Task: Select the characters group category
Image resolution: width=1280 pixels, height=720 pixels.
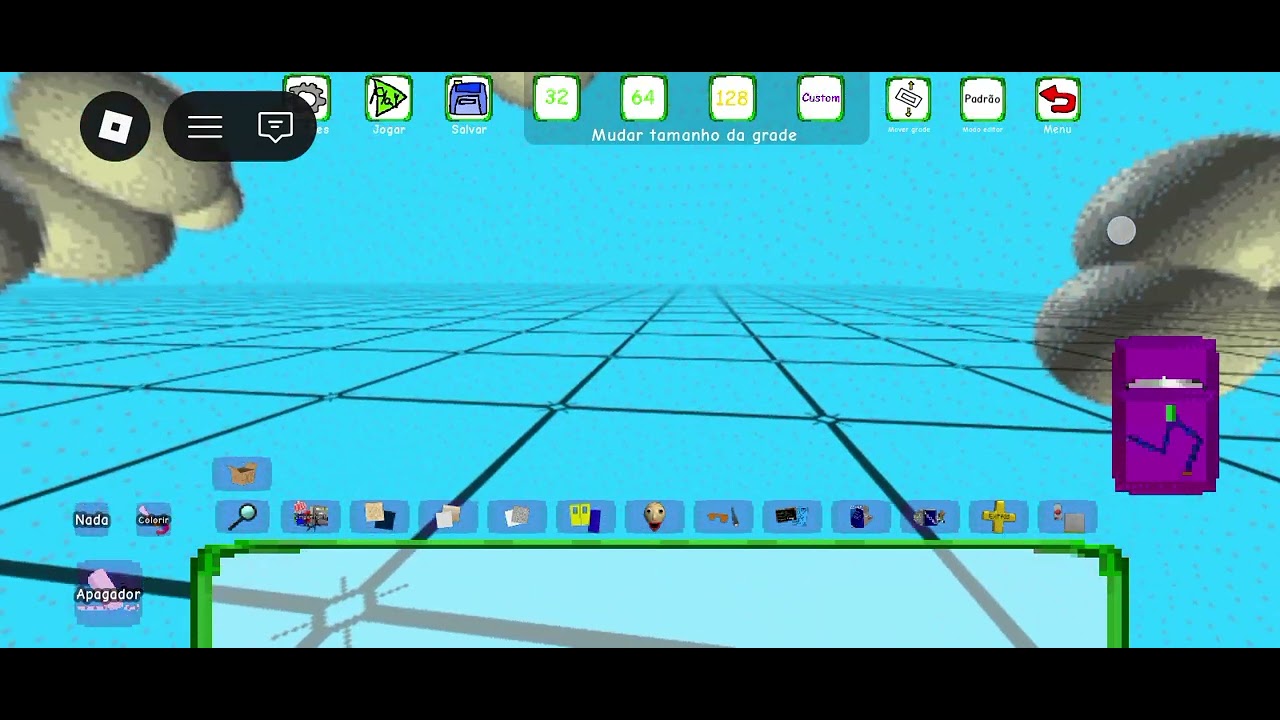Action: 311,517
